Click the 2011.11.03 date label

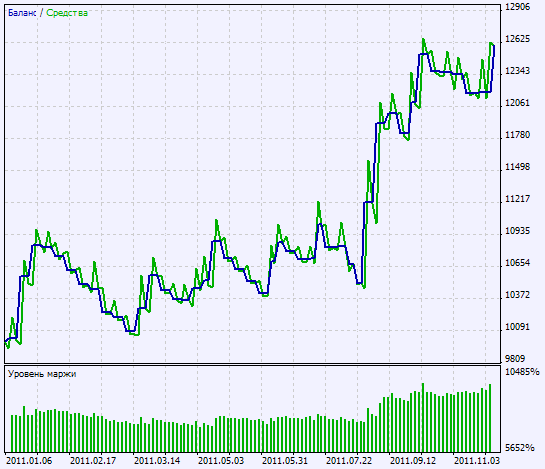coord(477,461)
